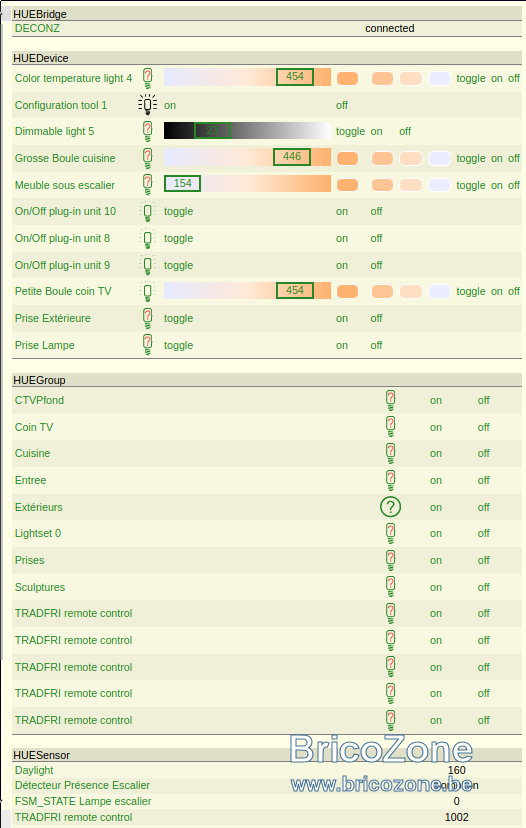
Task: Click the Extérieurs group question mark icon
Action: click(390, 507)
